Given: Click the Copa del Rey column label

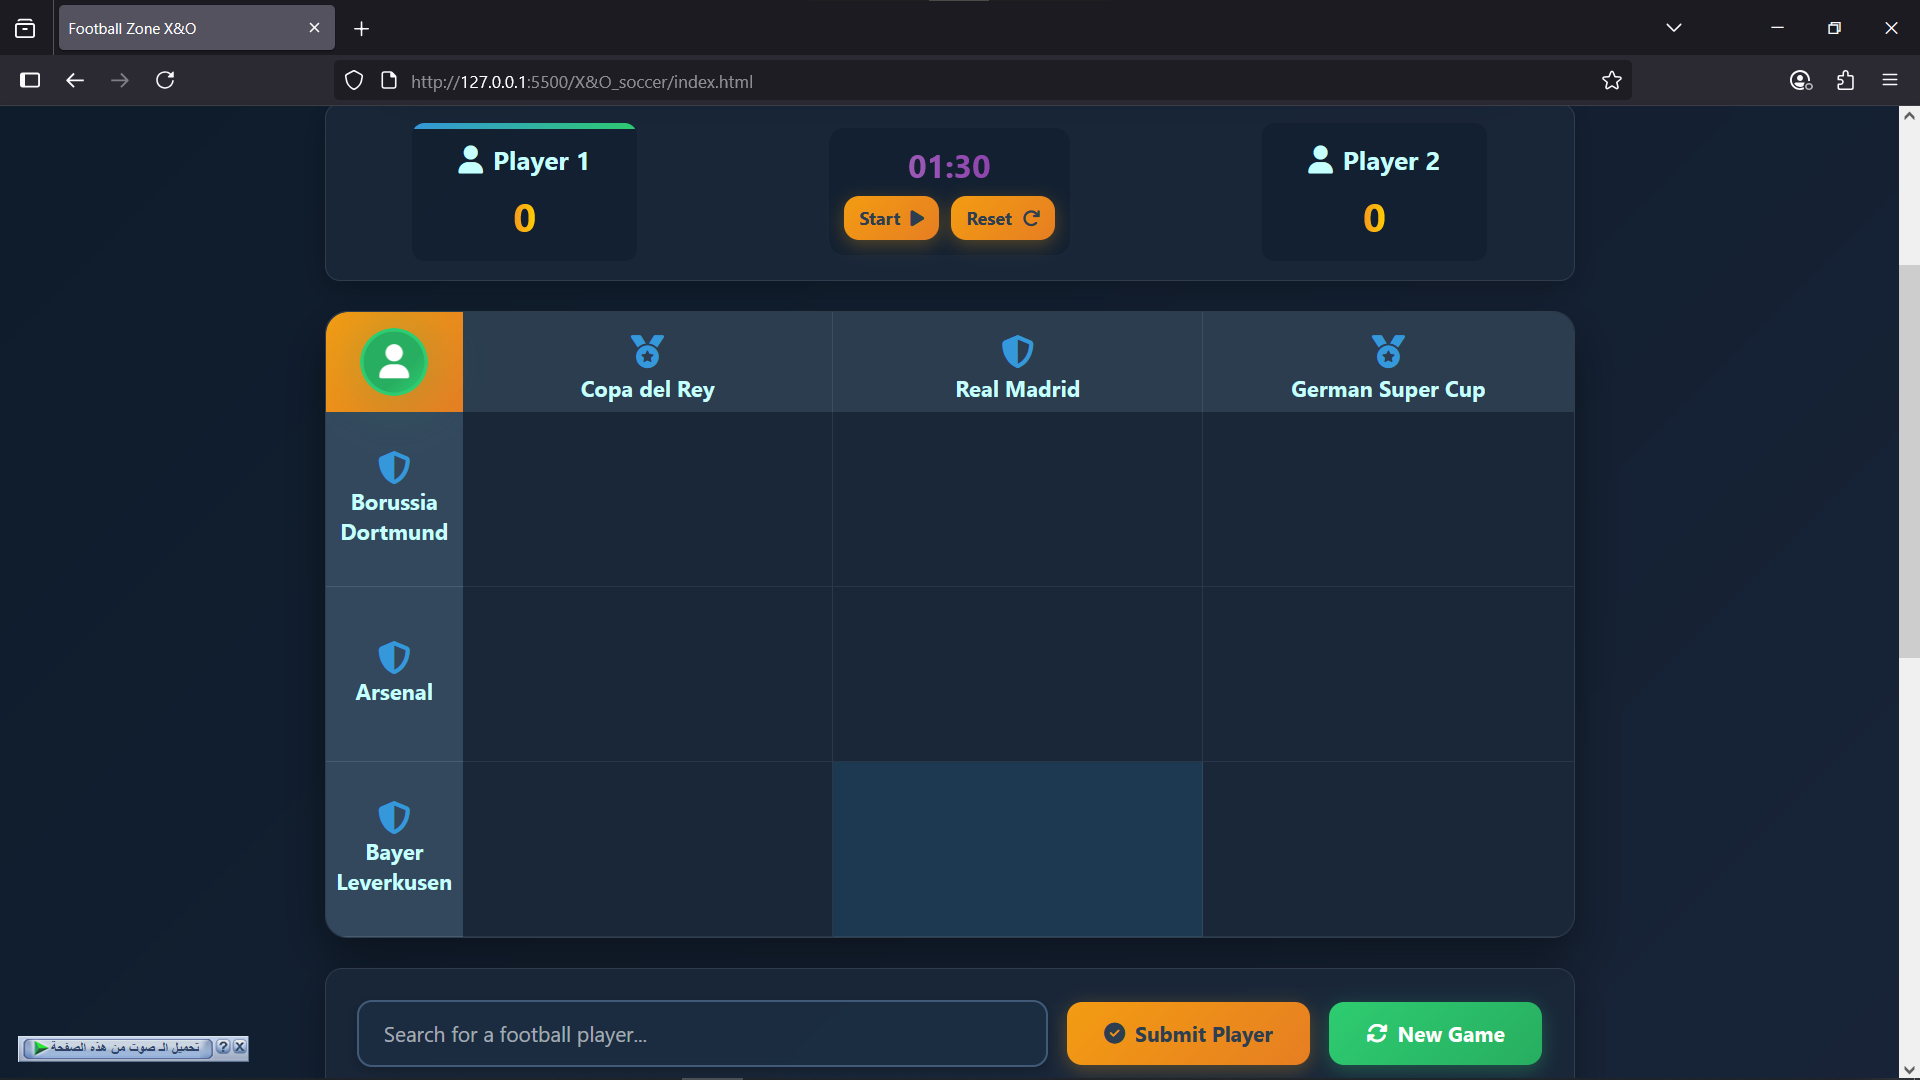Looking at the screenshot, I should 648,389.
